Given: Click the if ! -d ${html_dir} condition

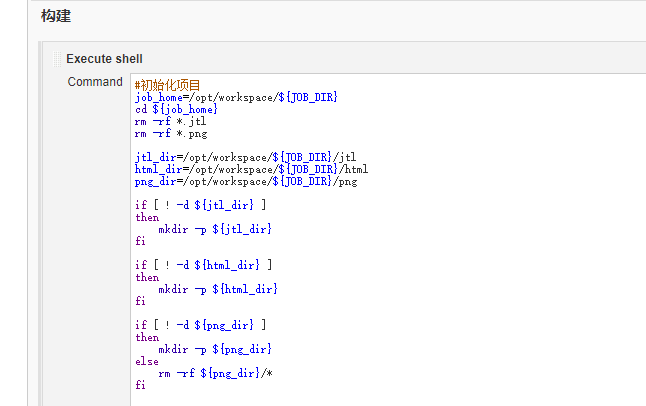Looking at the screenshot, I should click(x=203, y=265).
